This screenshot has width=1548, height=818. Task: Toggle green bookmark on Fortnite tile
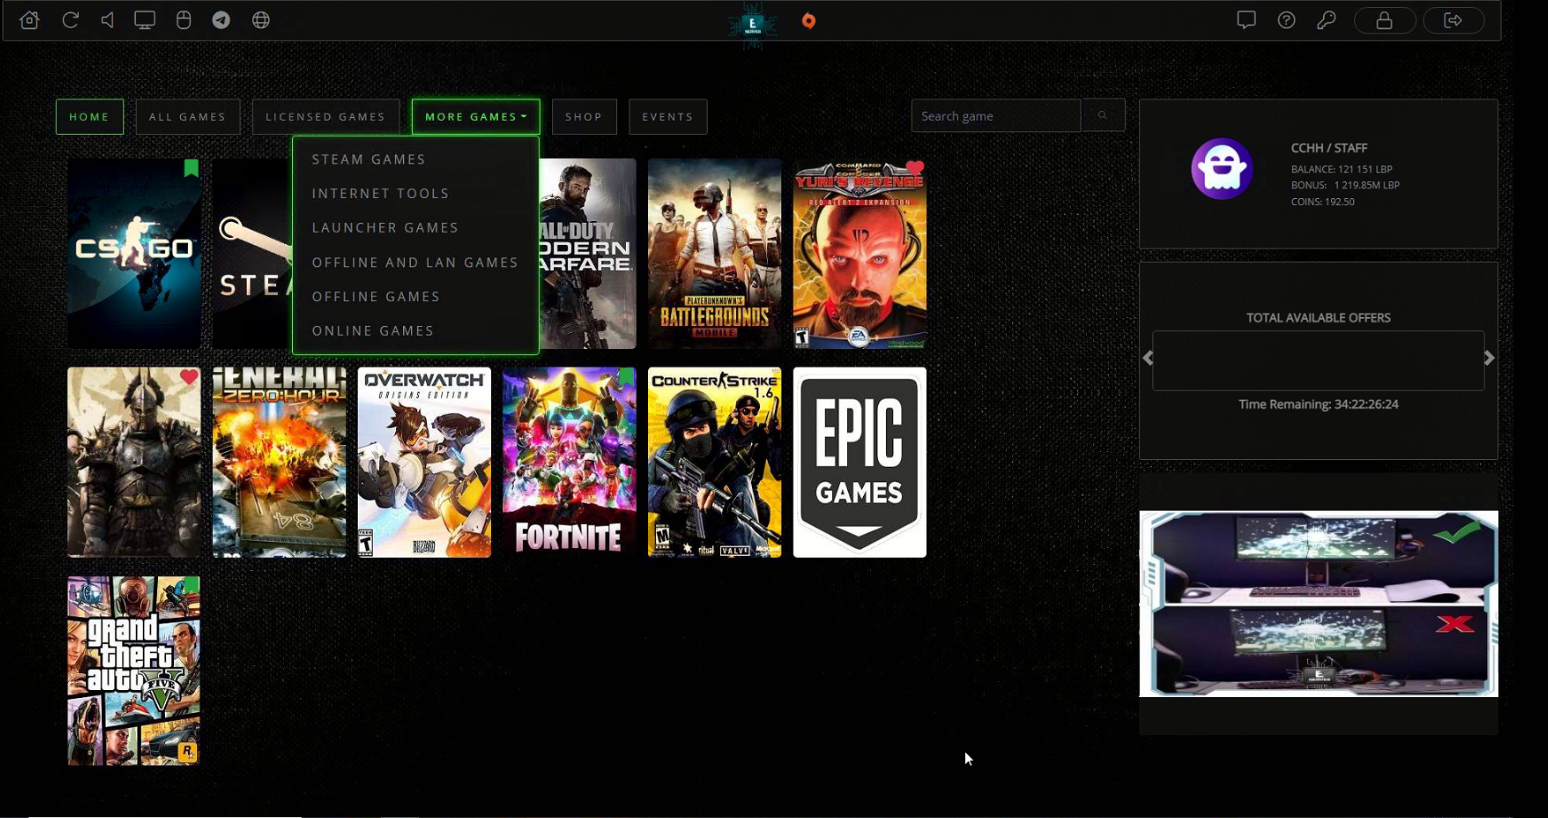click(x=626, y=377)
